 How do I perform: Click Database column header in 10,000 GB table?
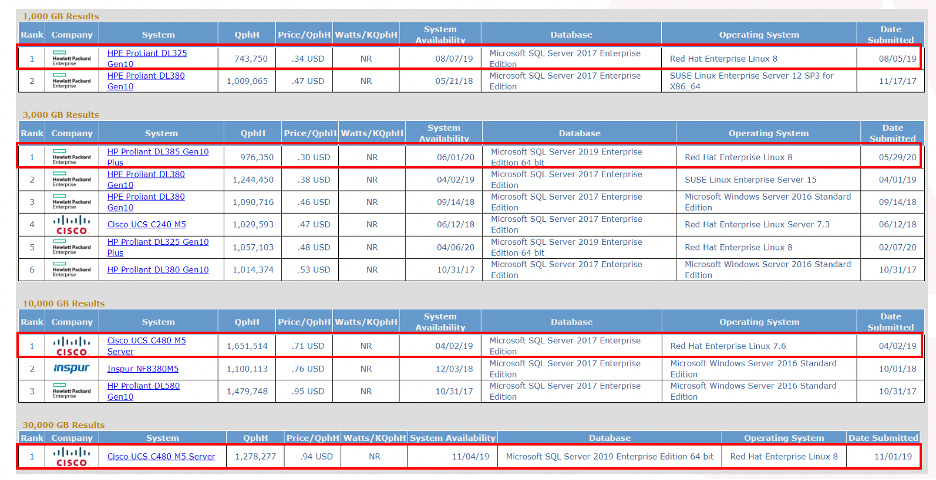pyautogui.click(x=571, y=322)
